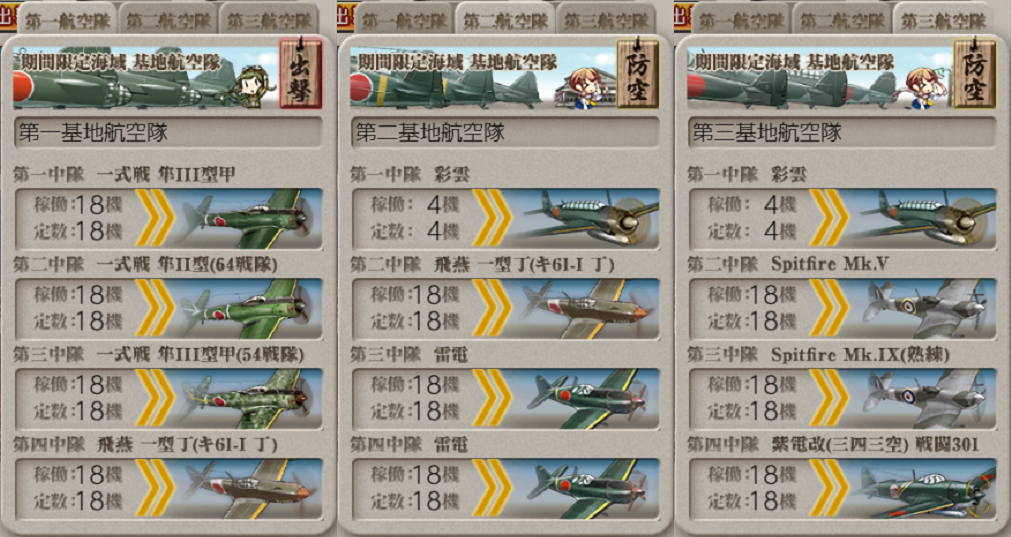
Task: Expand yellow chevrons next to Spitfire Mk.V
Action: (829, 308)
